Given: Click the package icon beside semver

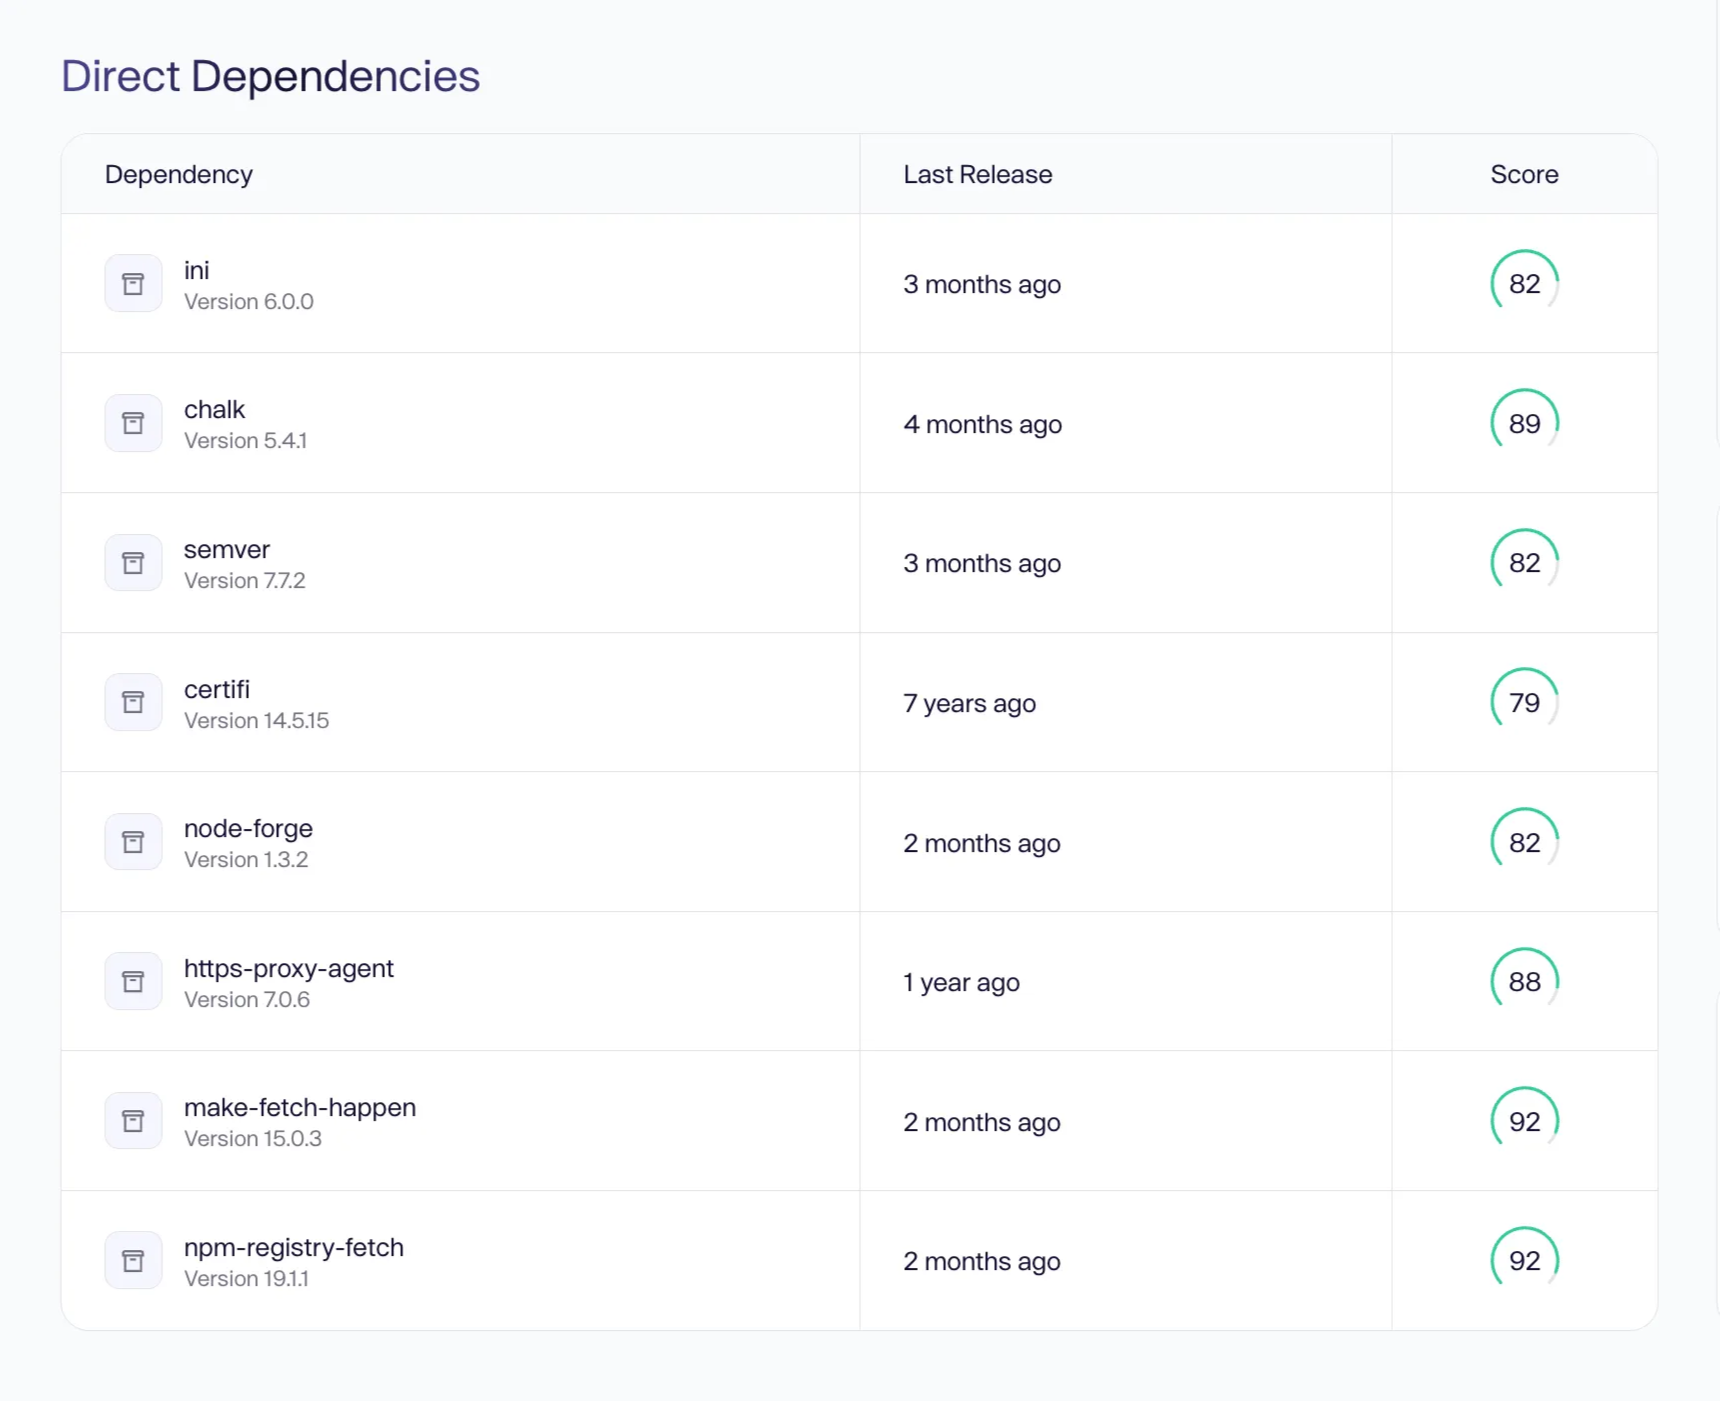Looking at the screenshot, I should [x=133, y=563].
